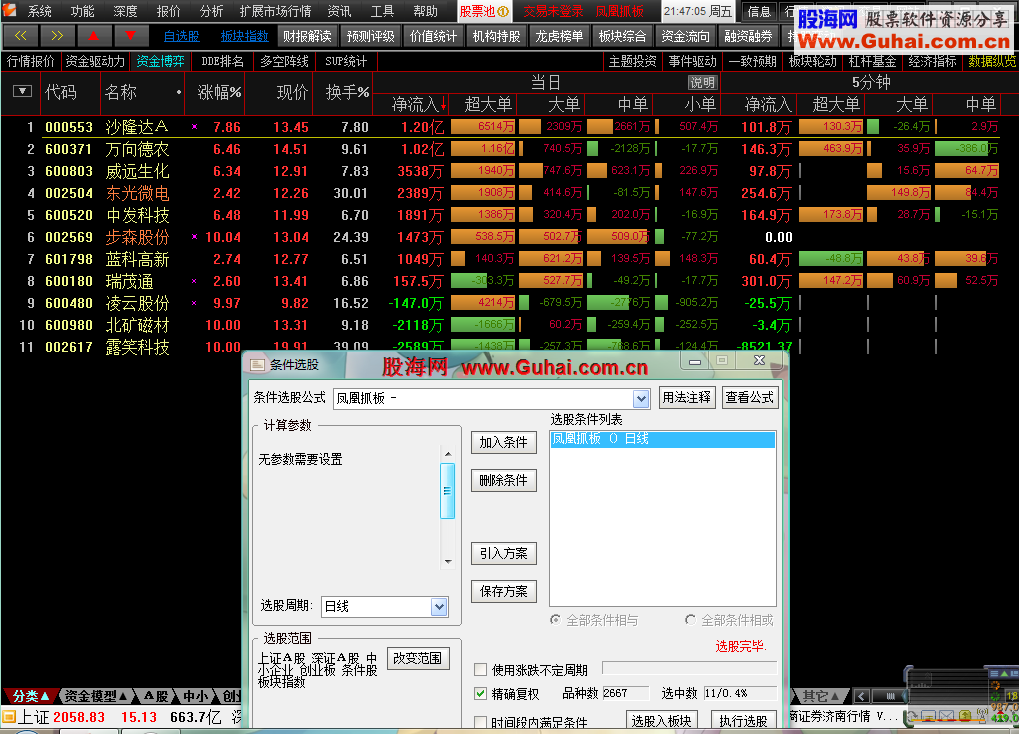Click the 引入方案 button

[504, 553]
